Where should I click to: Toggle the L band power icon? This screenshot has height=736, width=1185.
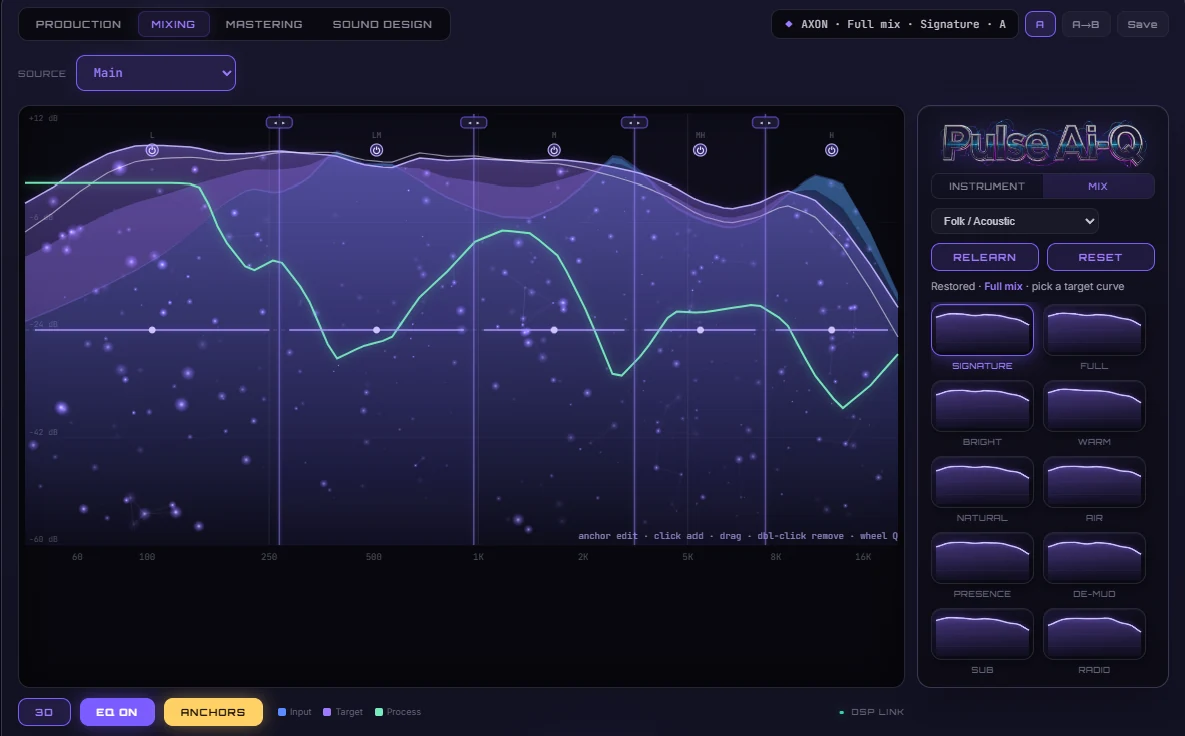pos(152,150)
